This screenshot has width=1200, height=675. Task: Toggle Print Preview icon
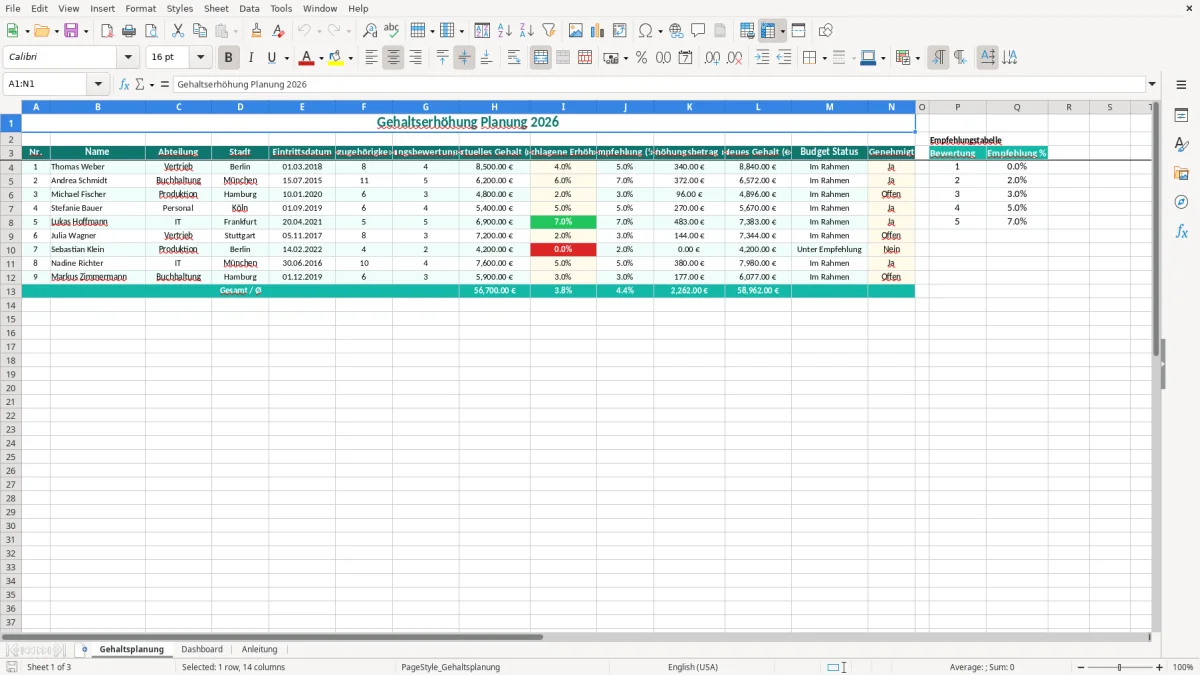pyautogui.click(x=151, y=31)
